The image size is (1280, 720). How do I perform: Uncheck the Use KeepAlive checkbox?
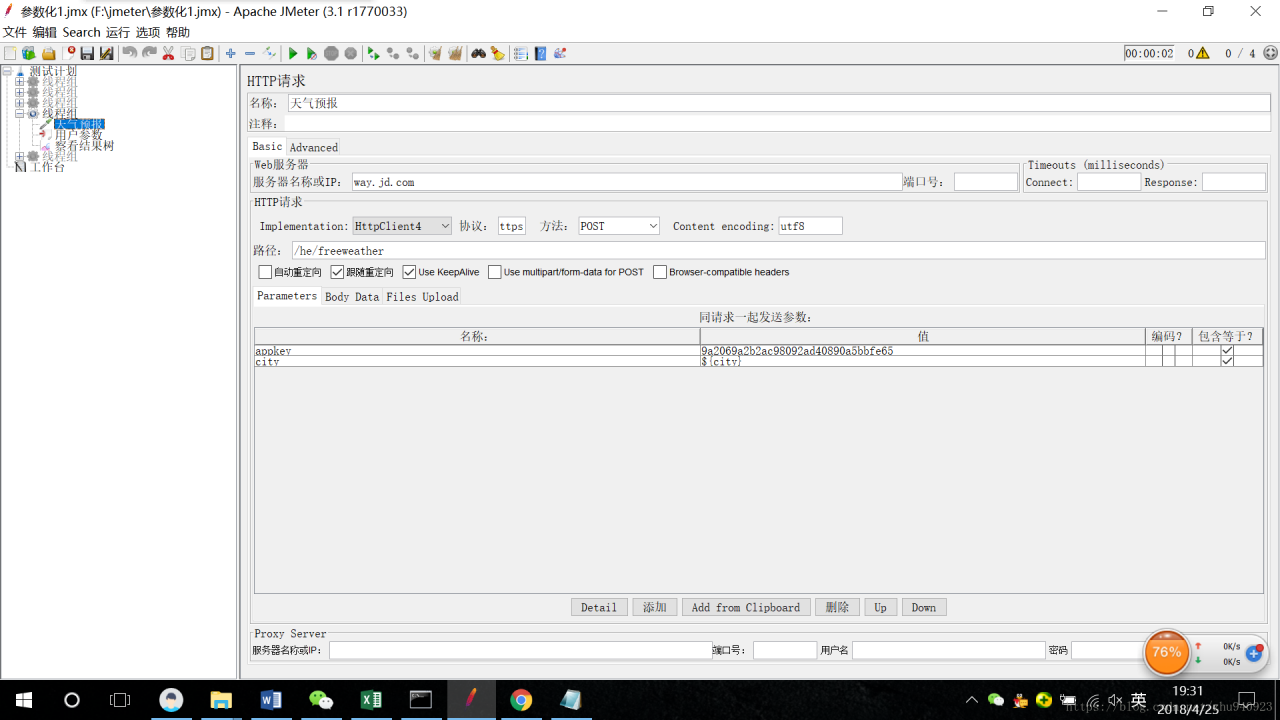pos(409,272)
